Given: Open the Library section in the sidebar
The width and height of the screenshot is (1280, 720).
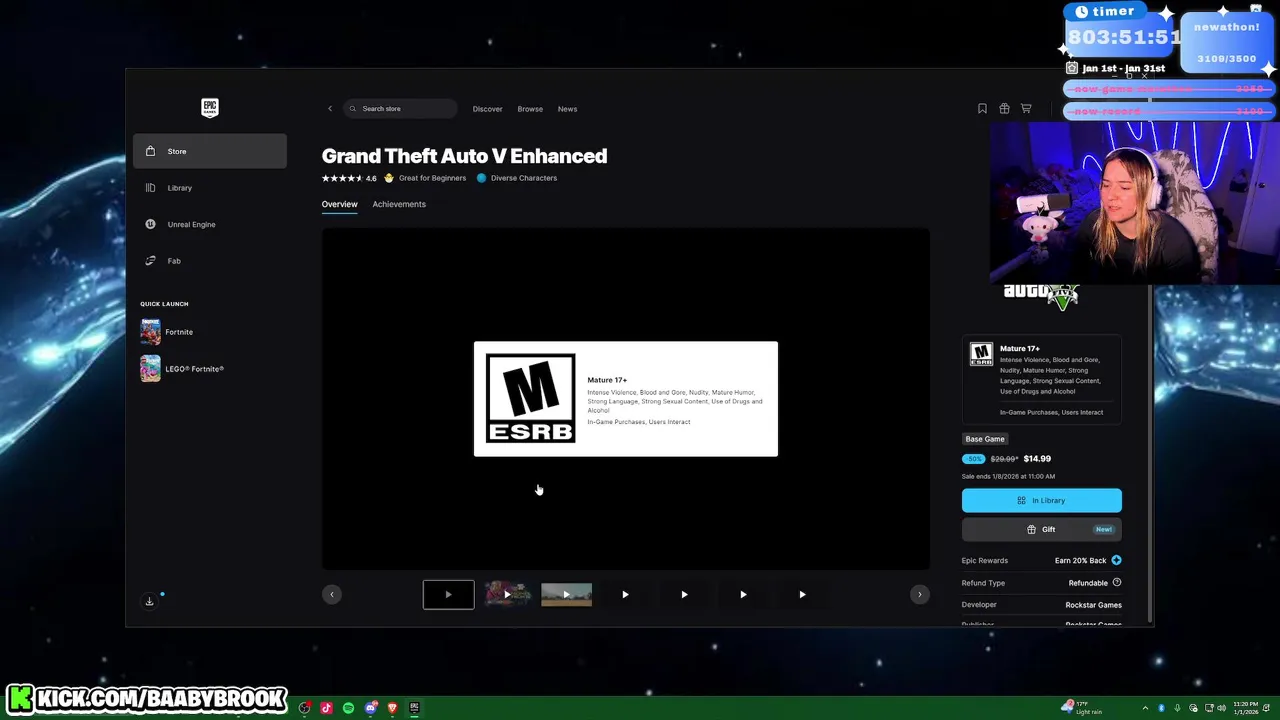Looking at the screenshot, I should click(210, 188).
